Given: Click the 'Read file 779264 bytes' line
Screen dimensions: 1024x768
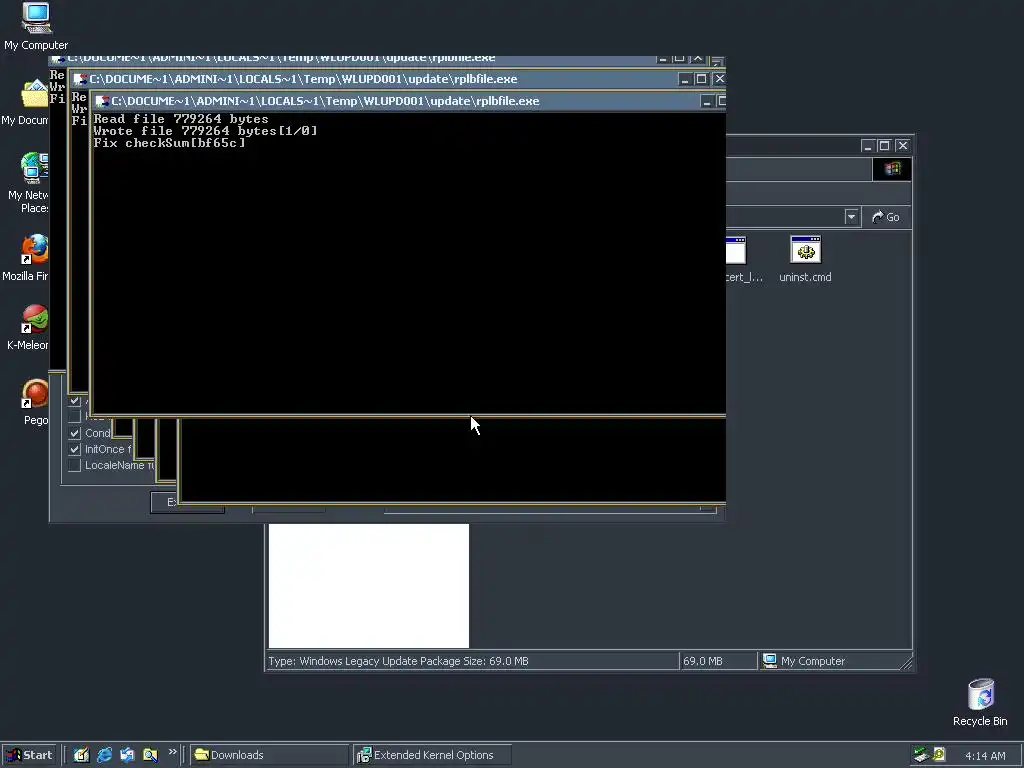Looking at the screenshot, I should click(181, 119).
